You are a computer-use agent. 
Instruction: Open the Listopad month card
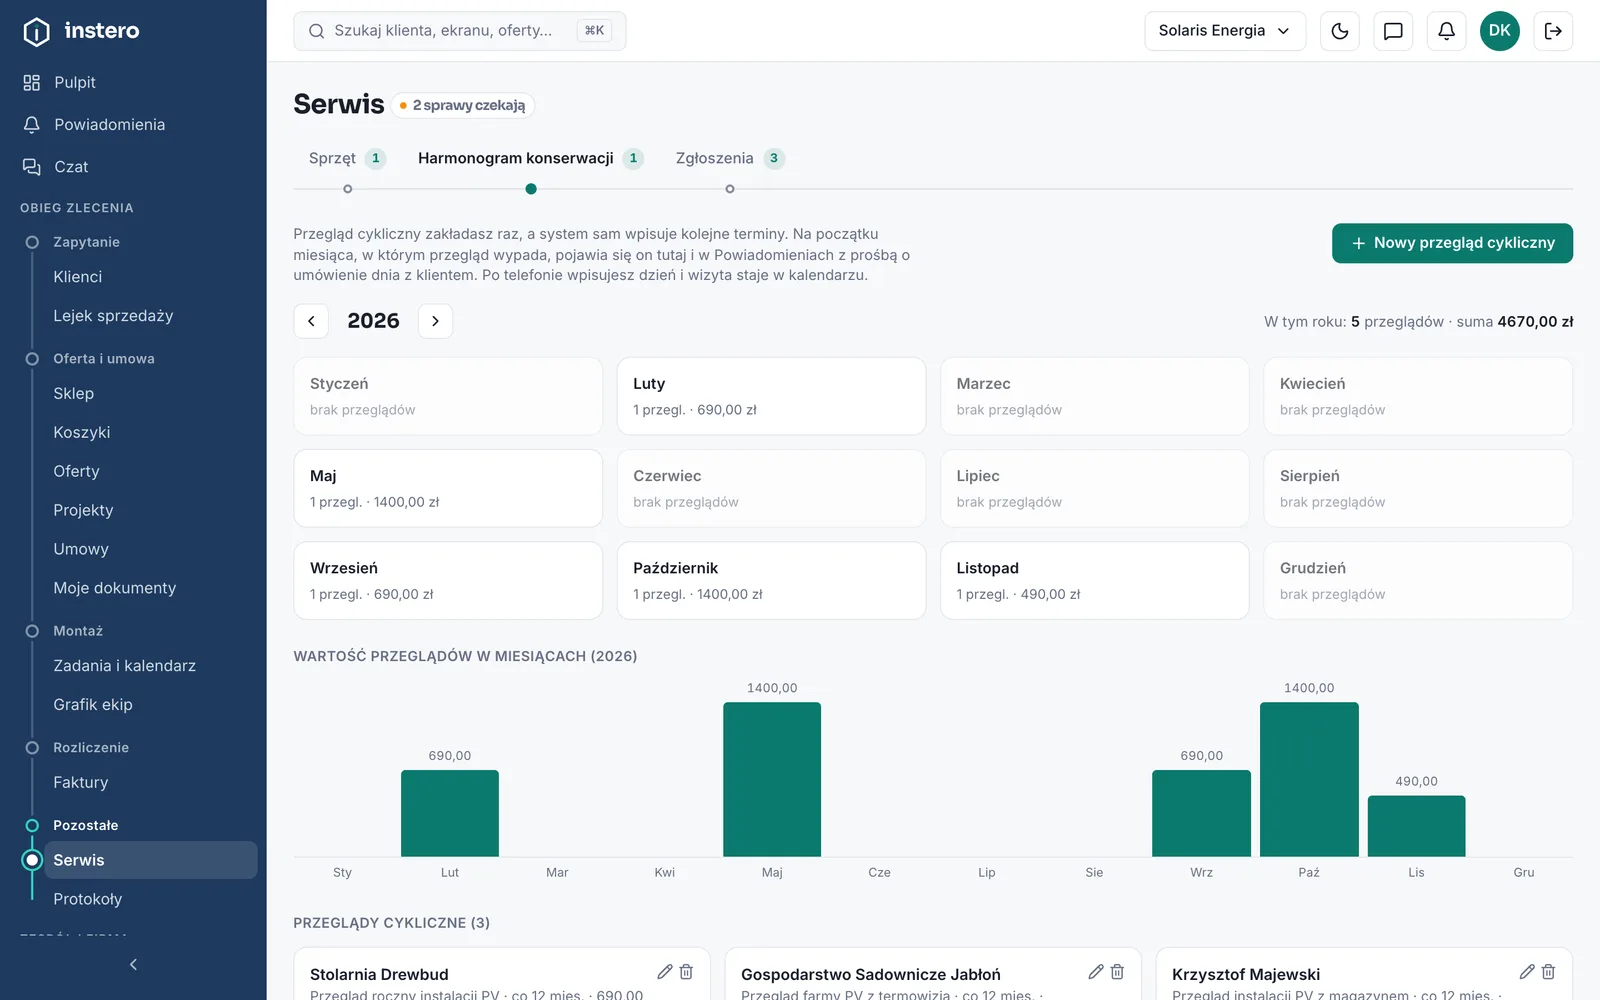coord(1094,580)
